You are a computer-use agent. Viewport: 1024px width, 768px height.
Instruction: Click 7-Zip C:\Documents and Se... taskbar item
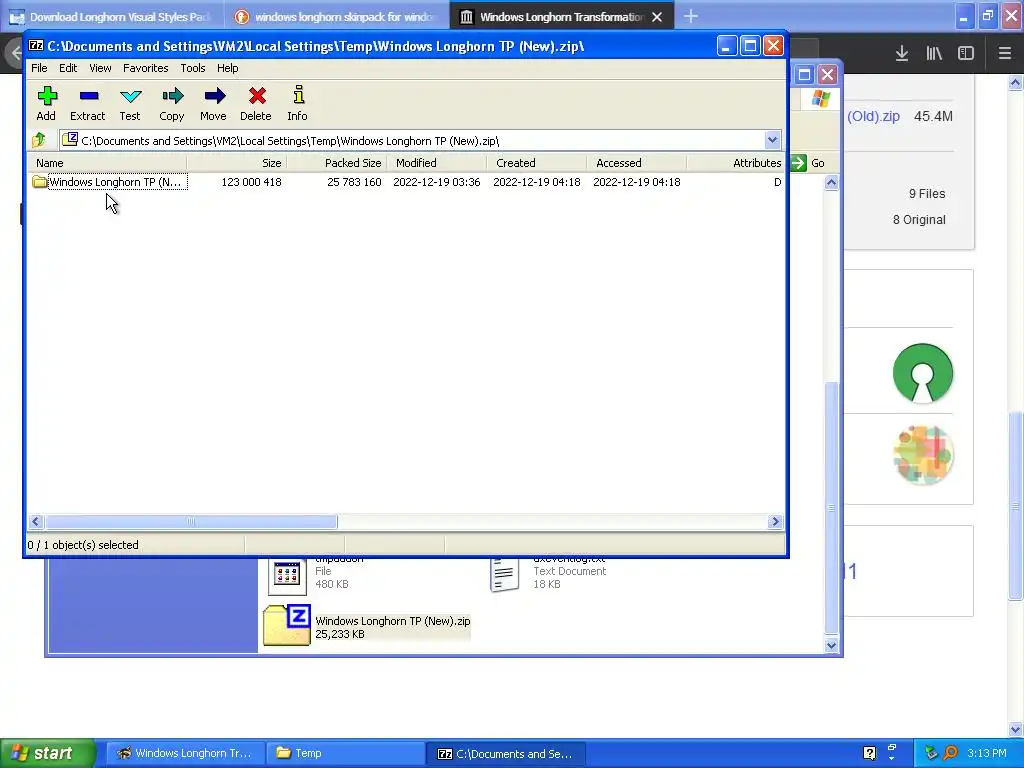[505, 753]
